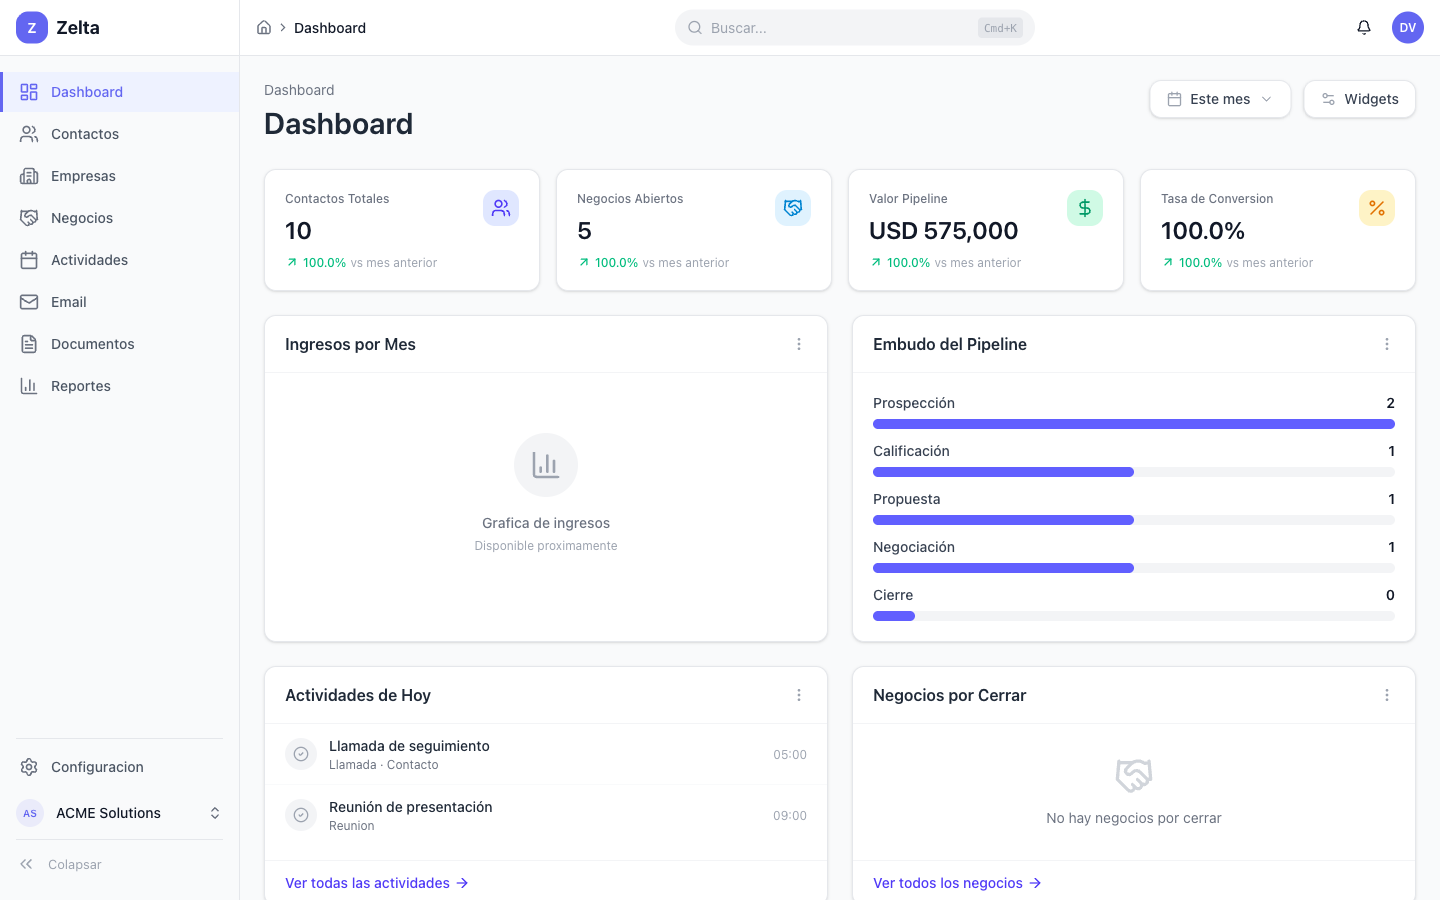The height and width of the screenshot is (900, 1440).
Task: Click the Contactos Totales people icon
Action: [x=501, y=208]
